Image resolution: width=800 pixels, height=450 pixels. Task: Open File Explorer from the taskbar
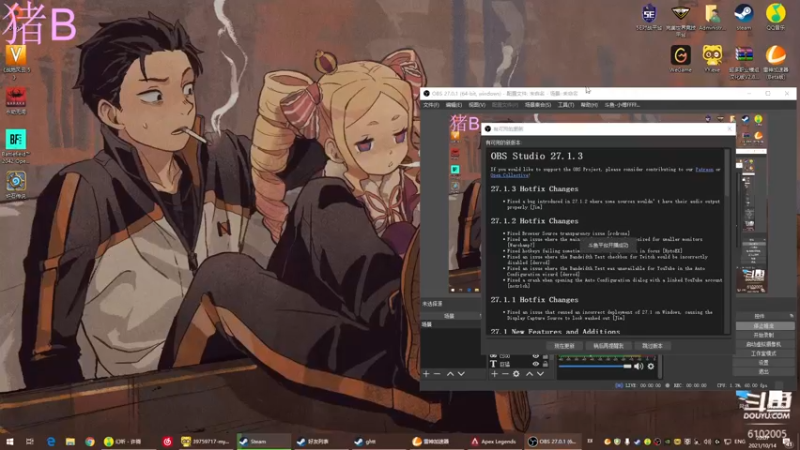(x=70, y=442)
